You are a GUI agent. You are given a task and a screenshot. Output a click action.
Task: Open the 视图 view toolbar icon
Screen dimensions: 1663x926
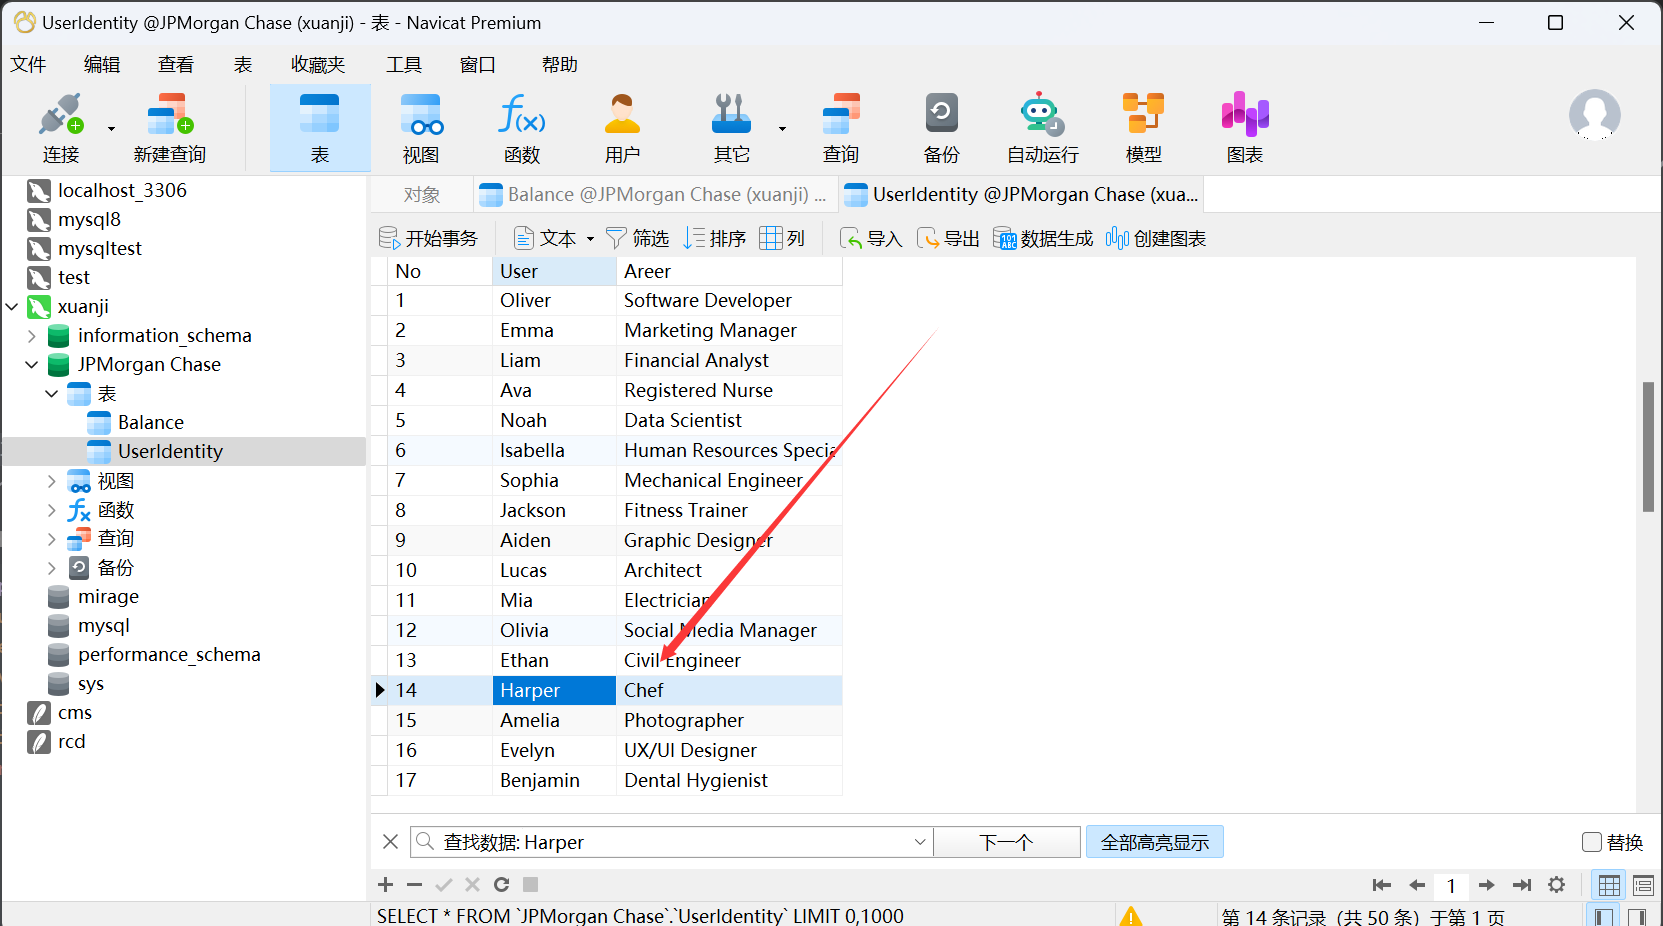click(x=421, y=128)
